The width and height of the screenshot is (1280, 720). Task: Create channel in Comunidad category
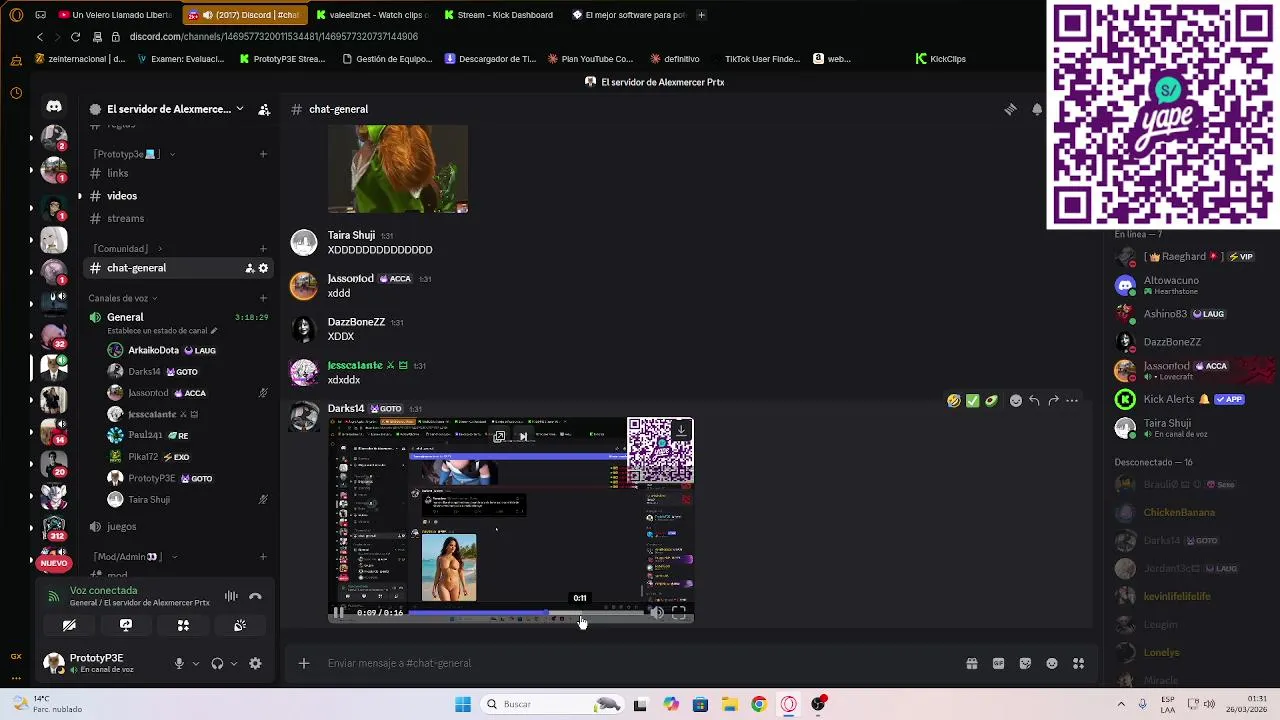coord(263,248)
